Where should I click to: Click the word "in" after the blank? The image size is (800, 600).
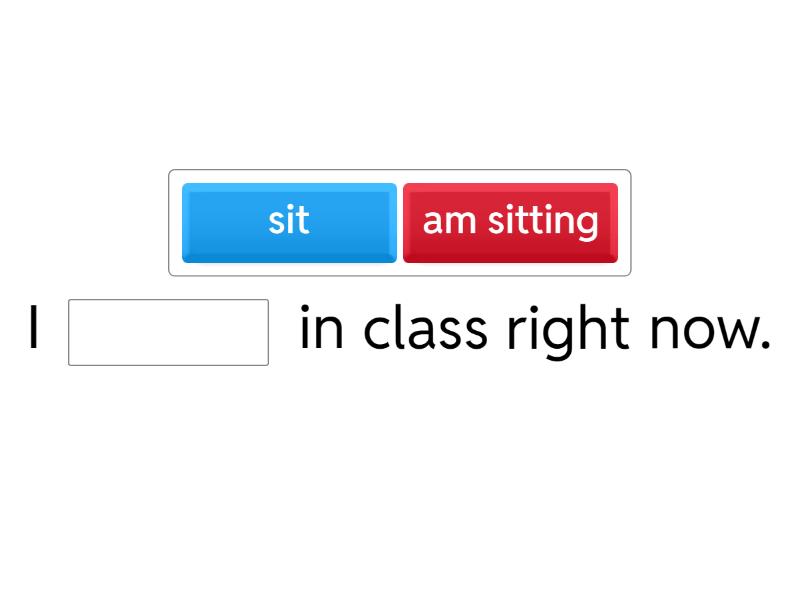point(320,330)
